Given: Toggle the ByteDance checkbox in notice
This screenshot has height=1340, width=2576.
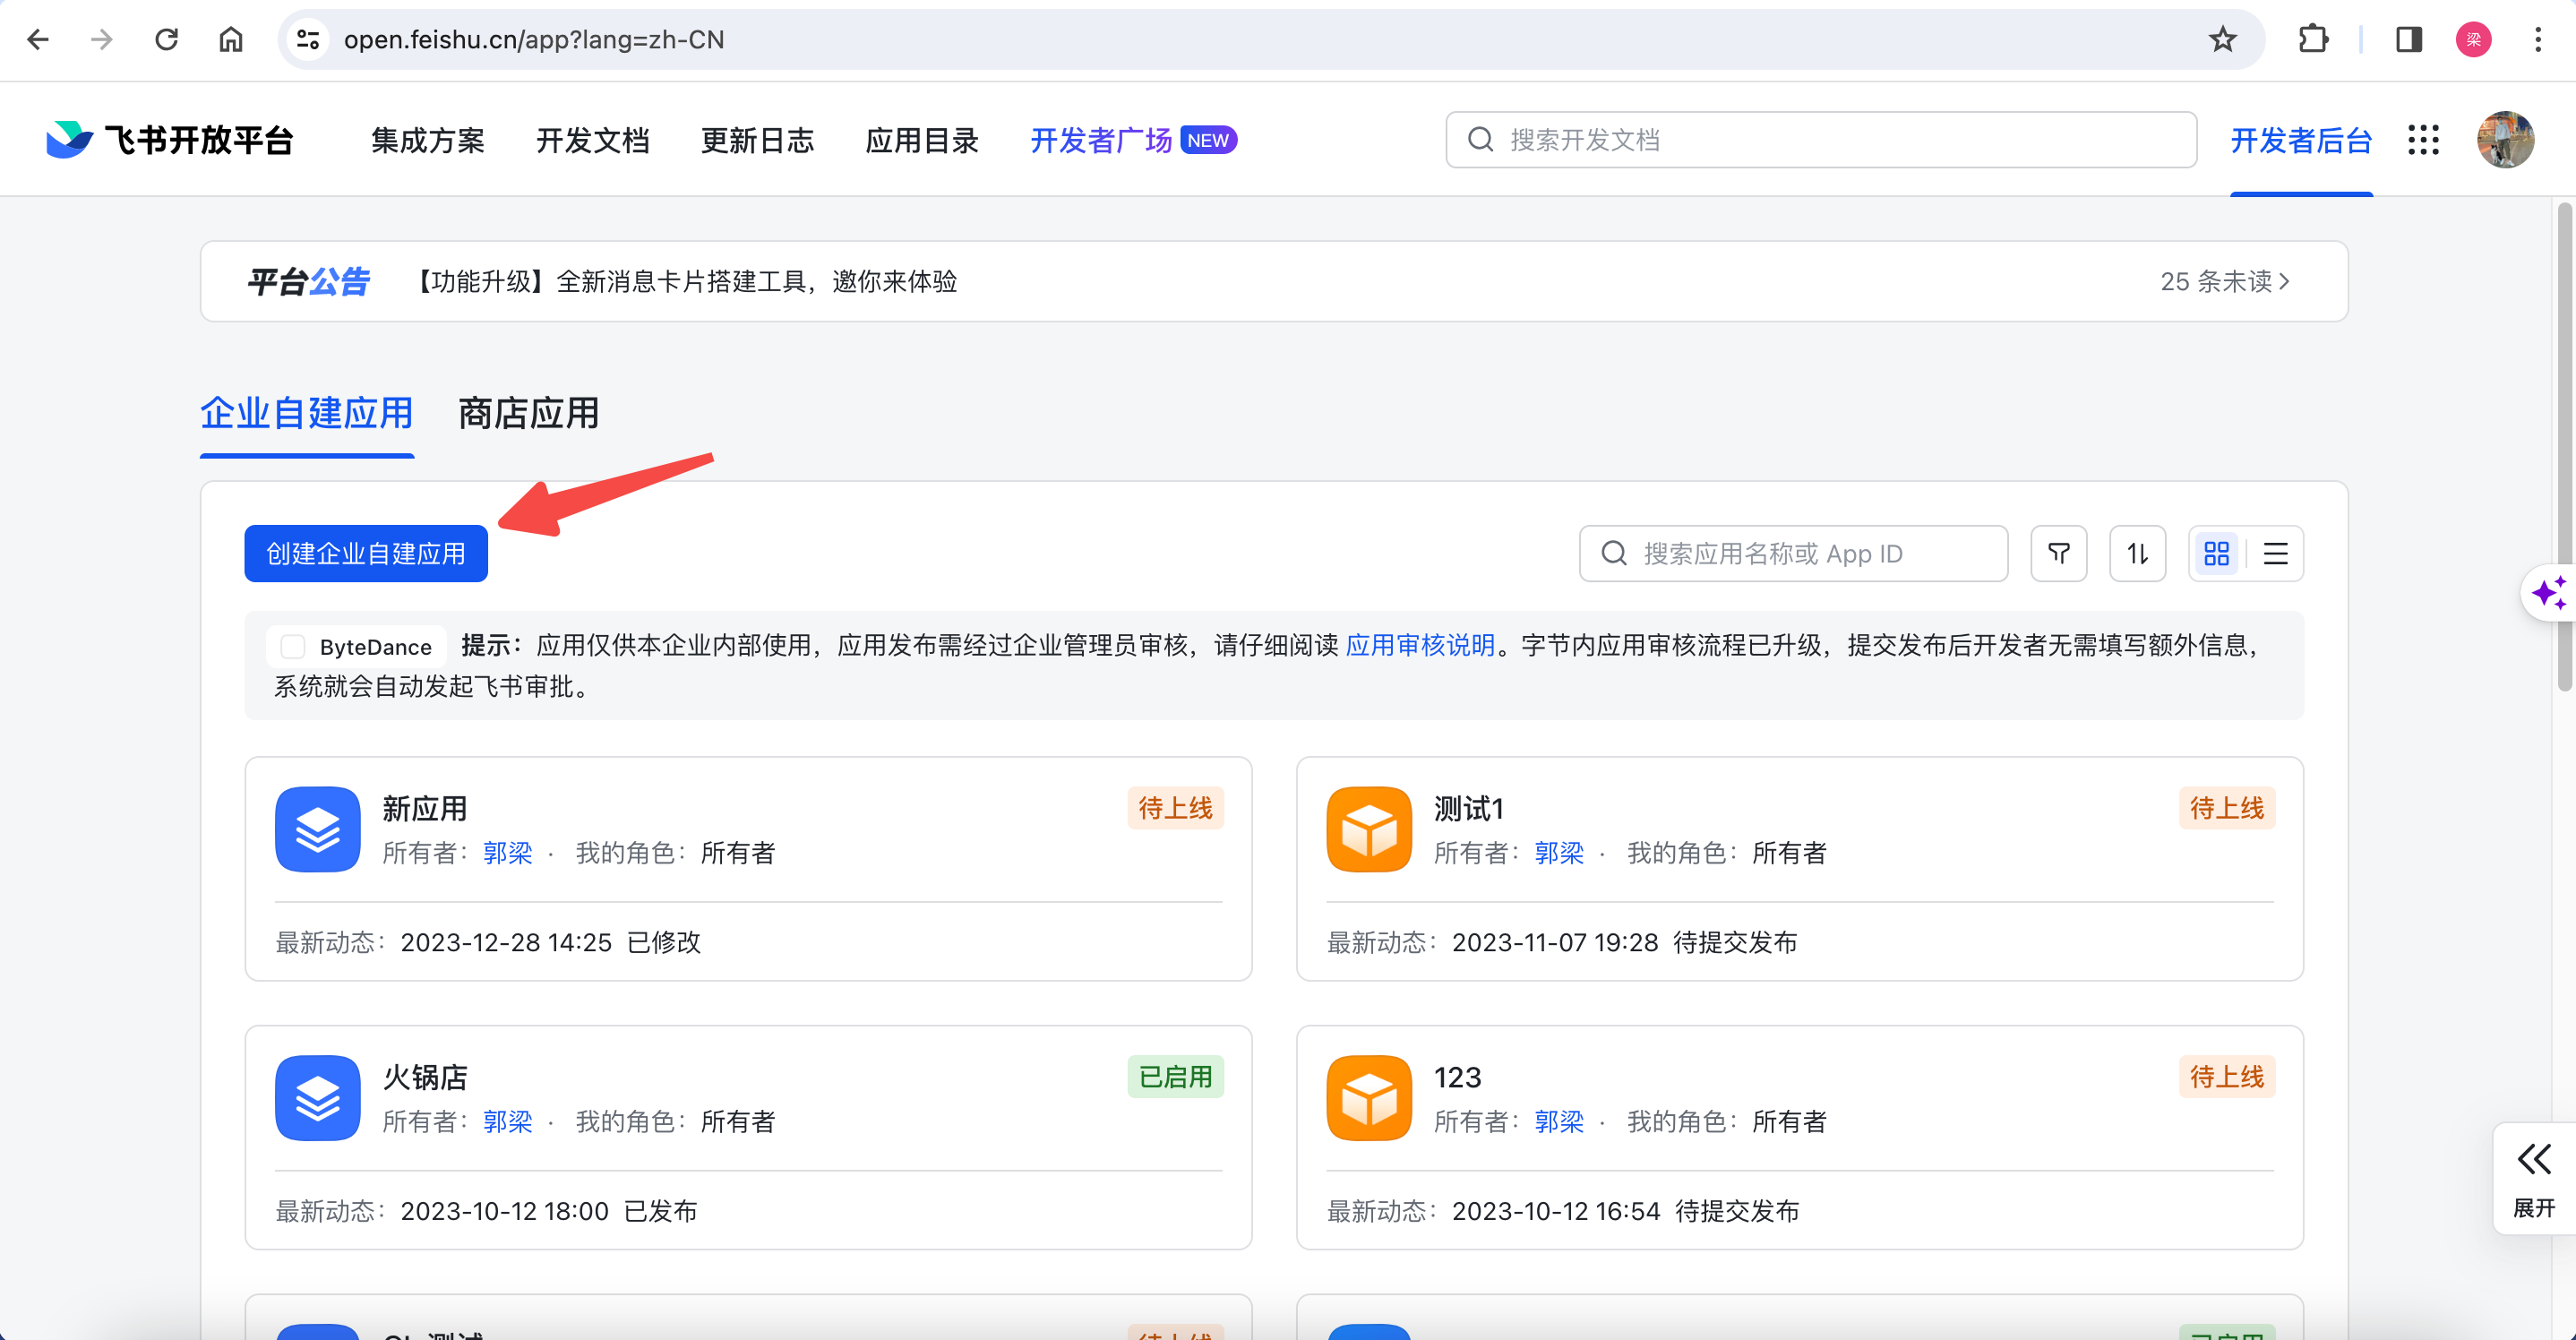Looking at the screenshot, I should pos(292,647).
